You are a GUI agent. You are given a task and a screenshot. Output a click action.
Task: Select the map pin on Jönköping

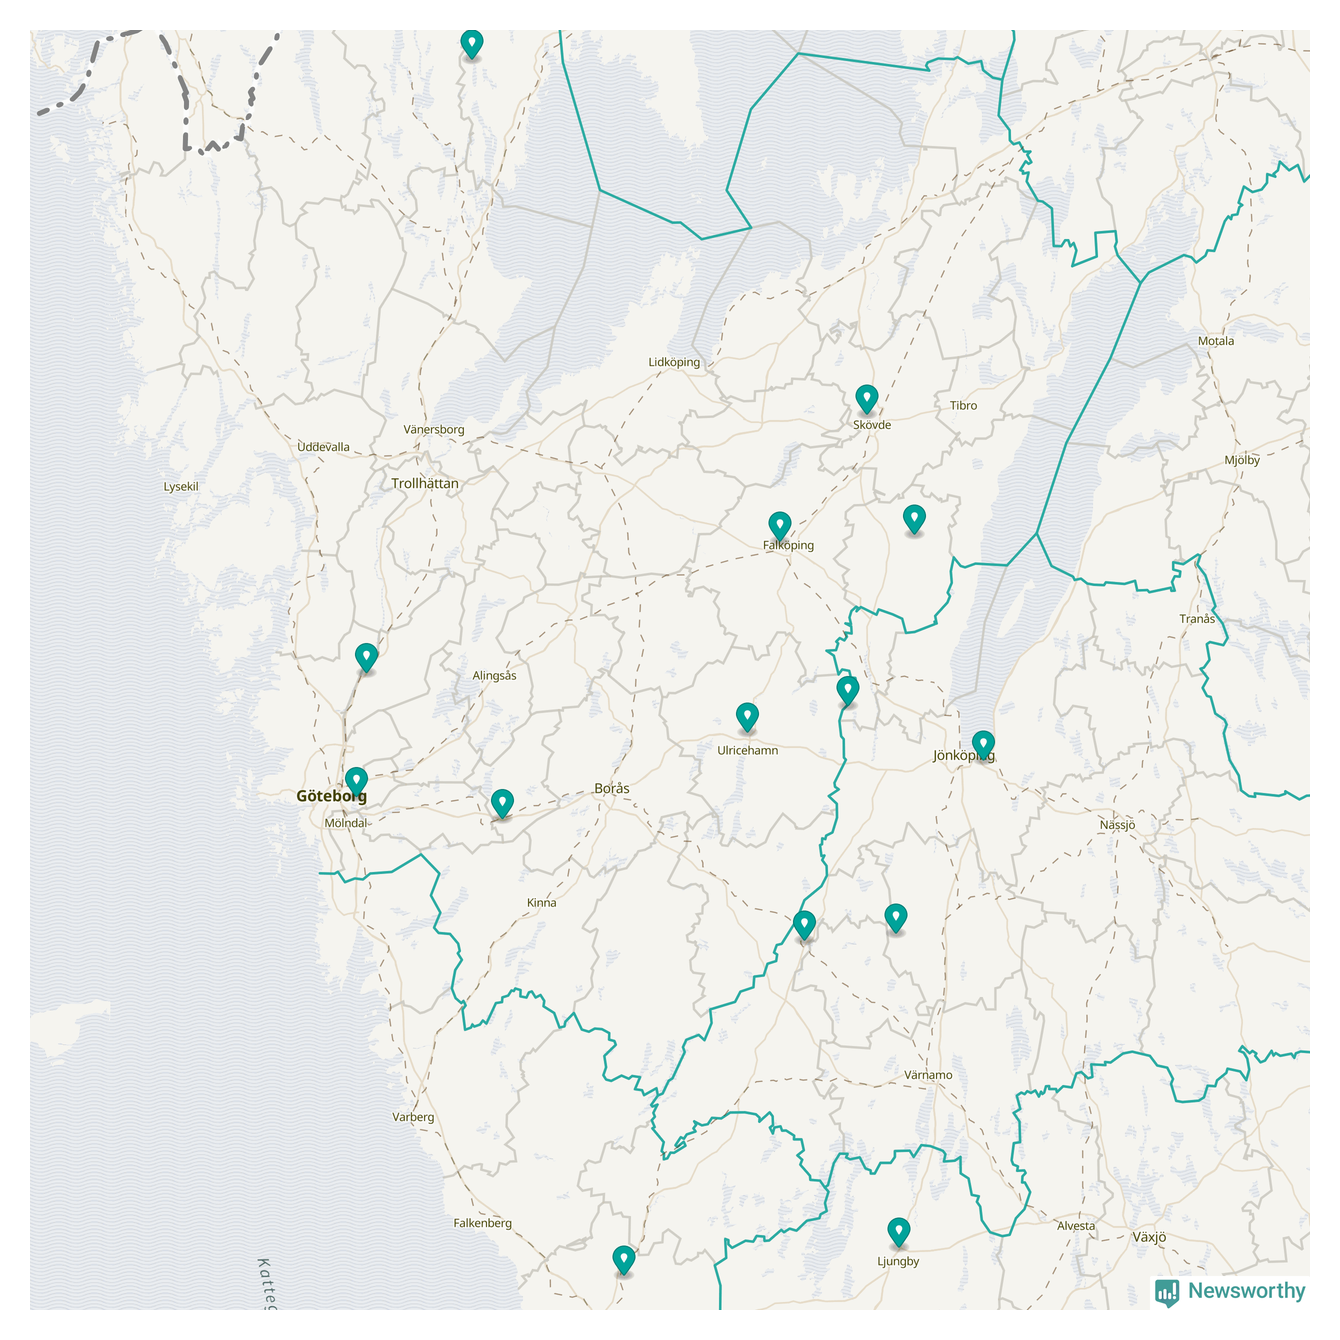point(983,744)
